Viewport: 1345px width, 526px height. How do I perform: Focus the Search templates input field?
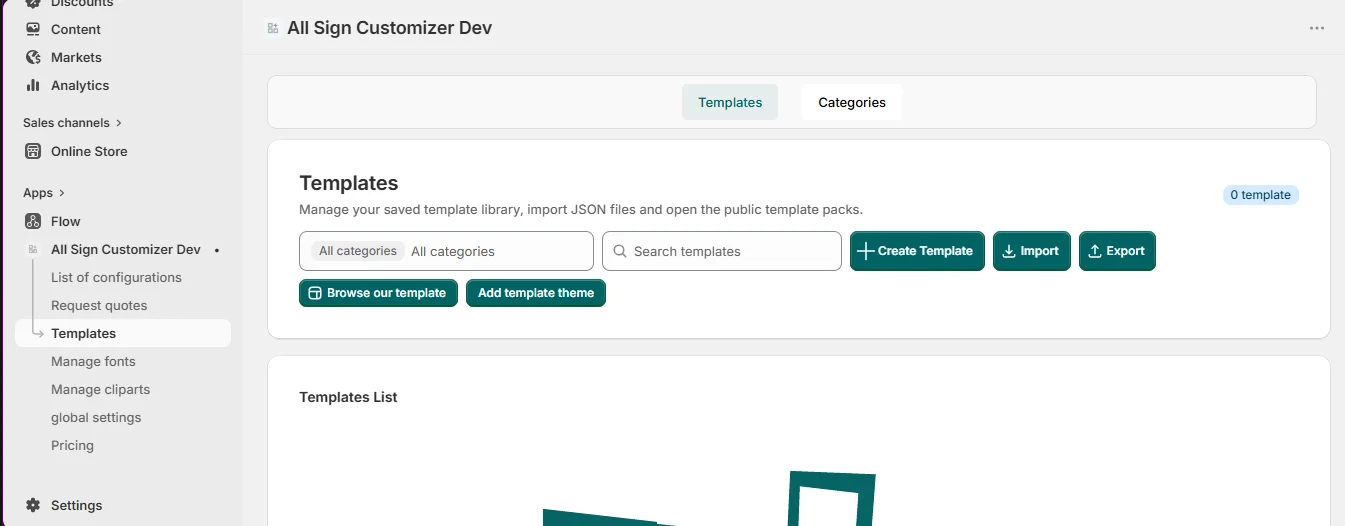722,251
